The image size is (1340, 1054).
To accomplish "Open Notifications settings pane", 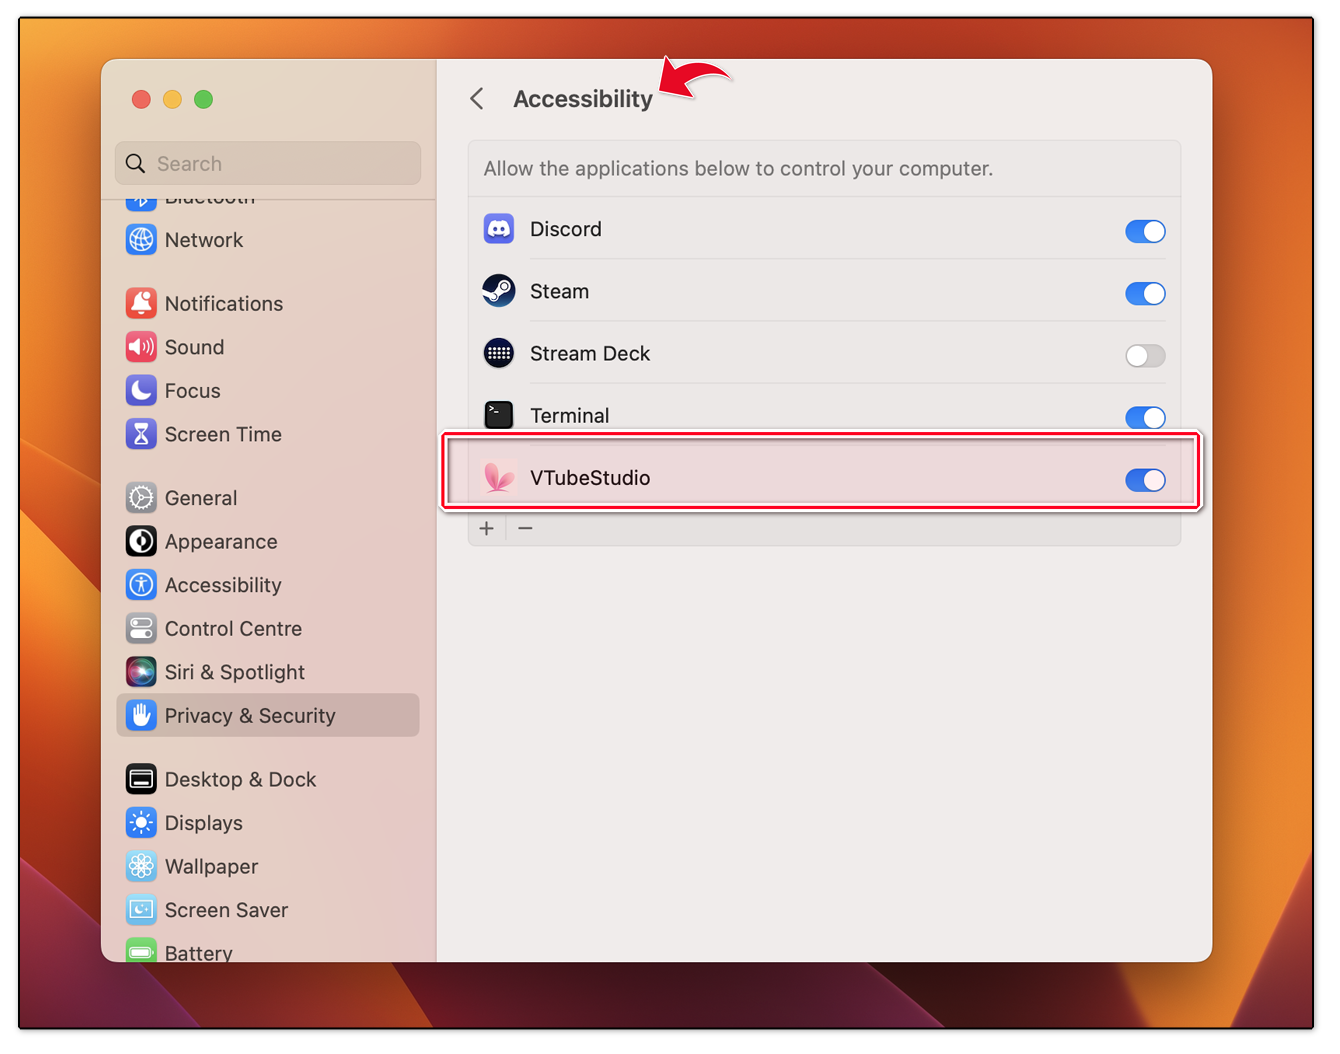I will (267, 303).
